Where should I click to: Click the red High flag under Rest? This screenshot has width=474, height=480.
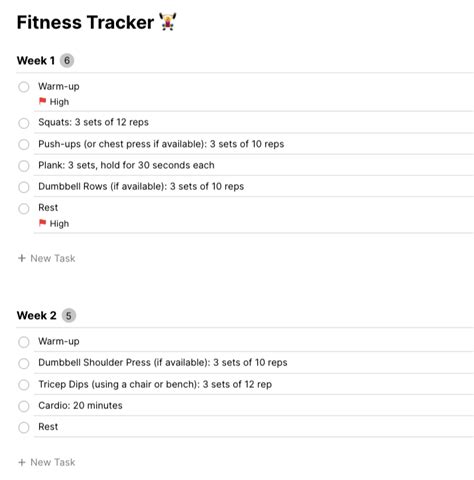point(42,223)
